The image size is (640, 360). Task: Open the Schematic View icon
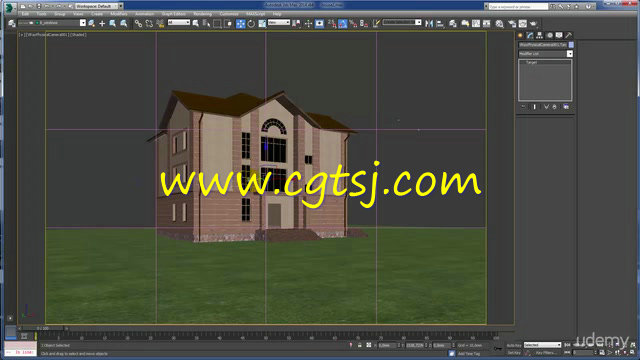[x=487, y=24]
